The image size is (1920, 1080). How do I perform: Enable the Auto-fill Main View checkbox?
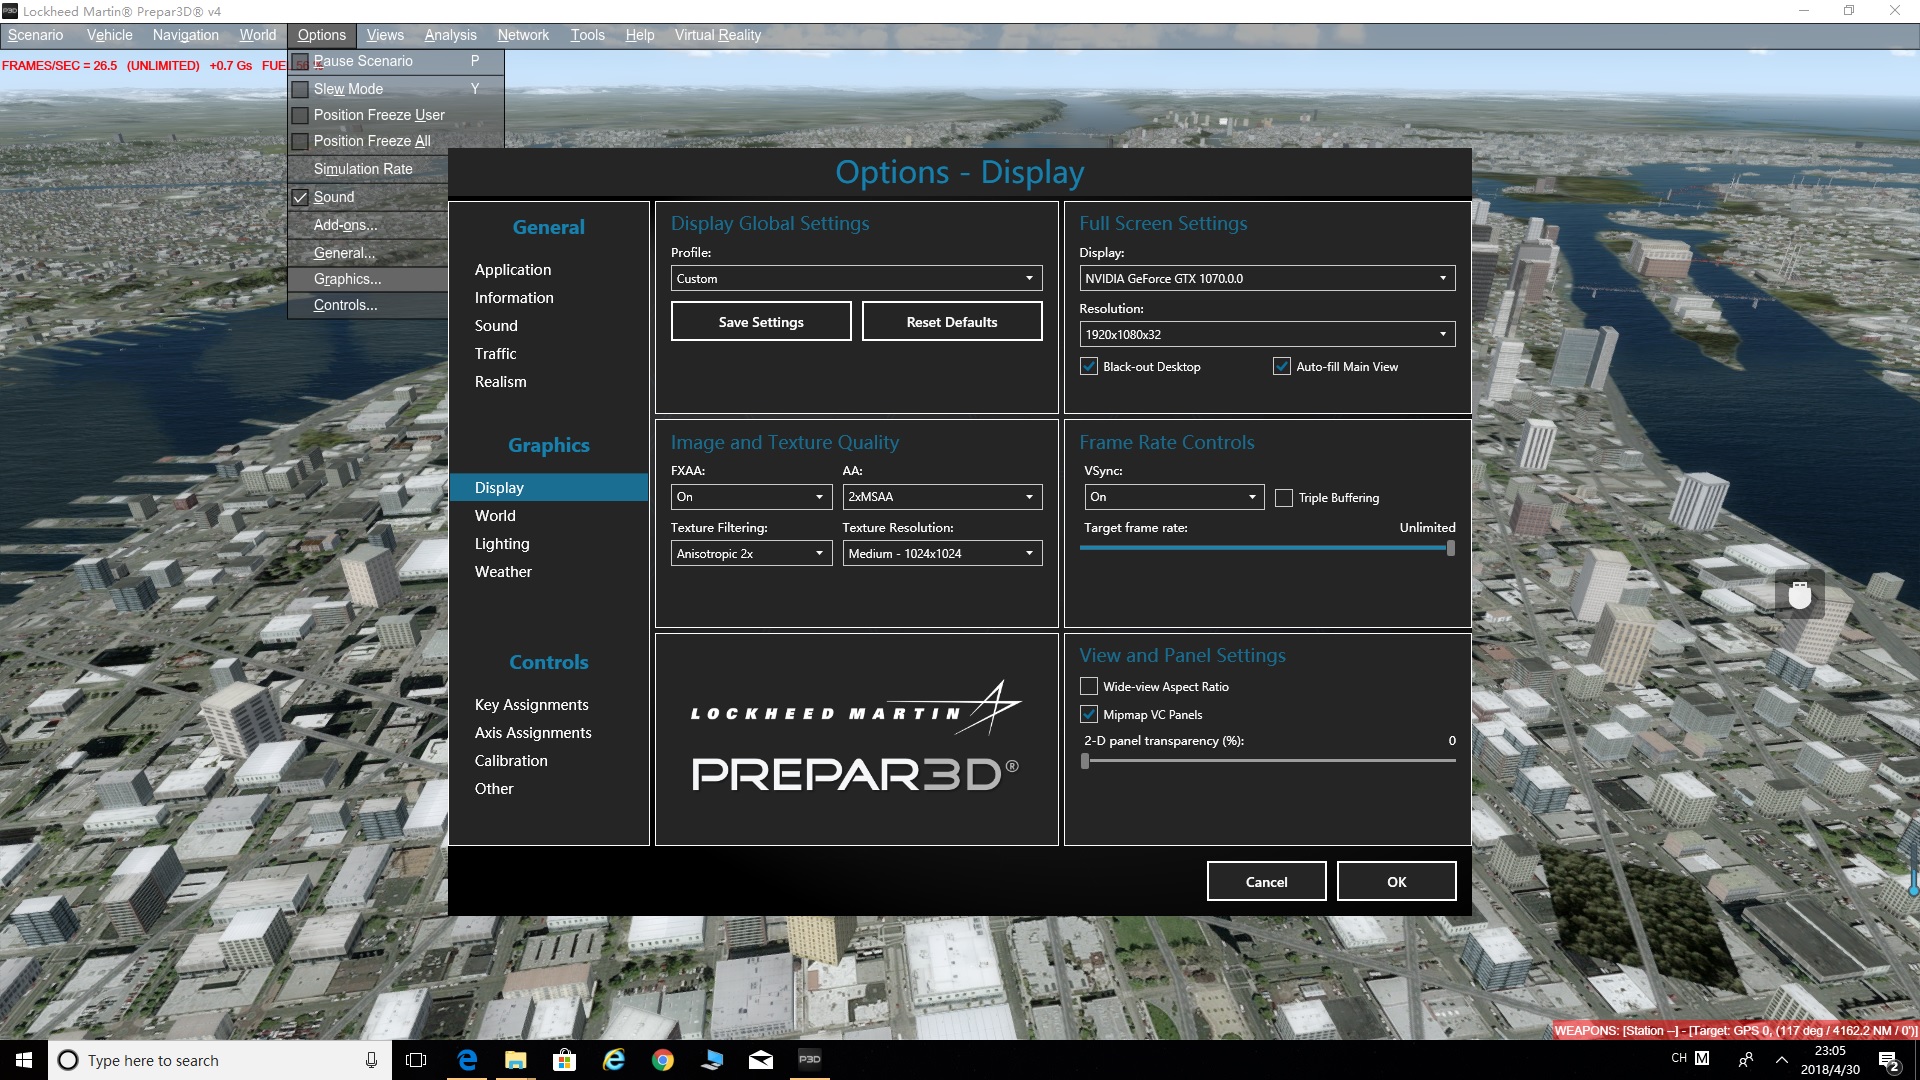tap(1278, 367)
